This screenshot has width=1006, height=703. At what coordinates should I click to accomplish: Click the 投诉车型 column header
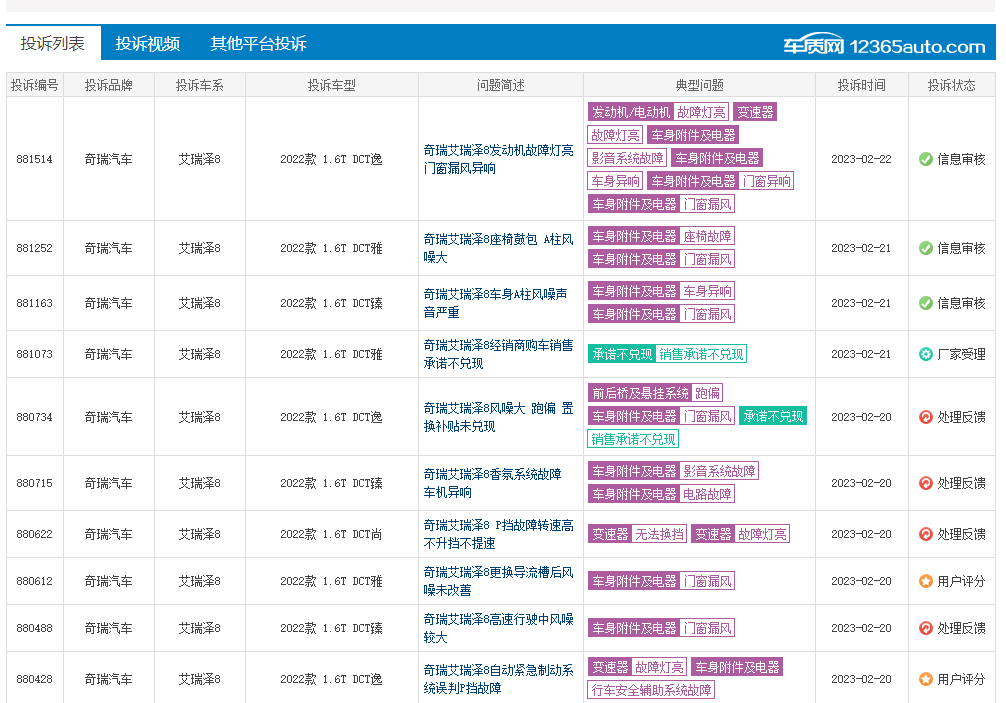coord(332,85)
